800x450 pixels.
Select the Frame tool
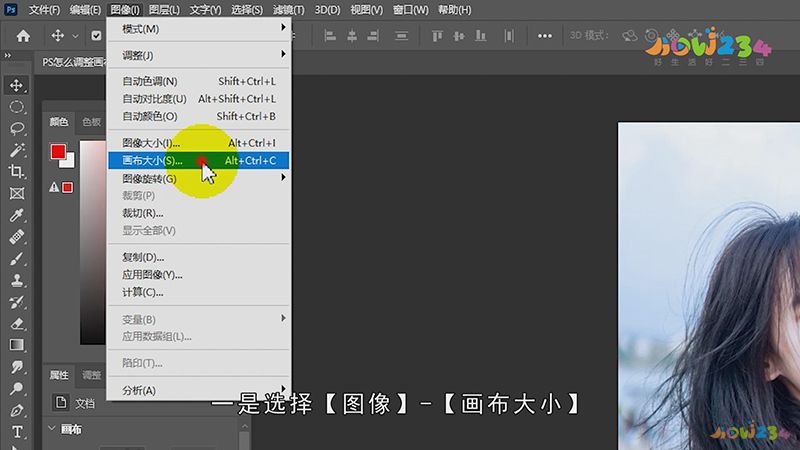pyautogui.click(x=16, y=193)
